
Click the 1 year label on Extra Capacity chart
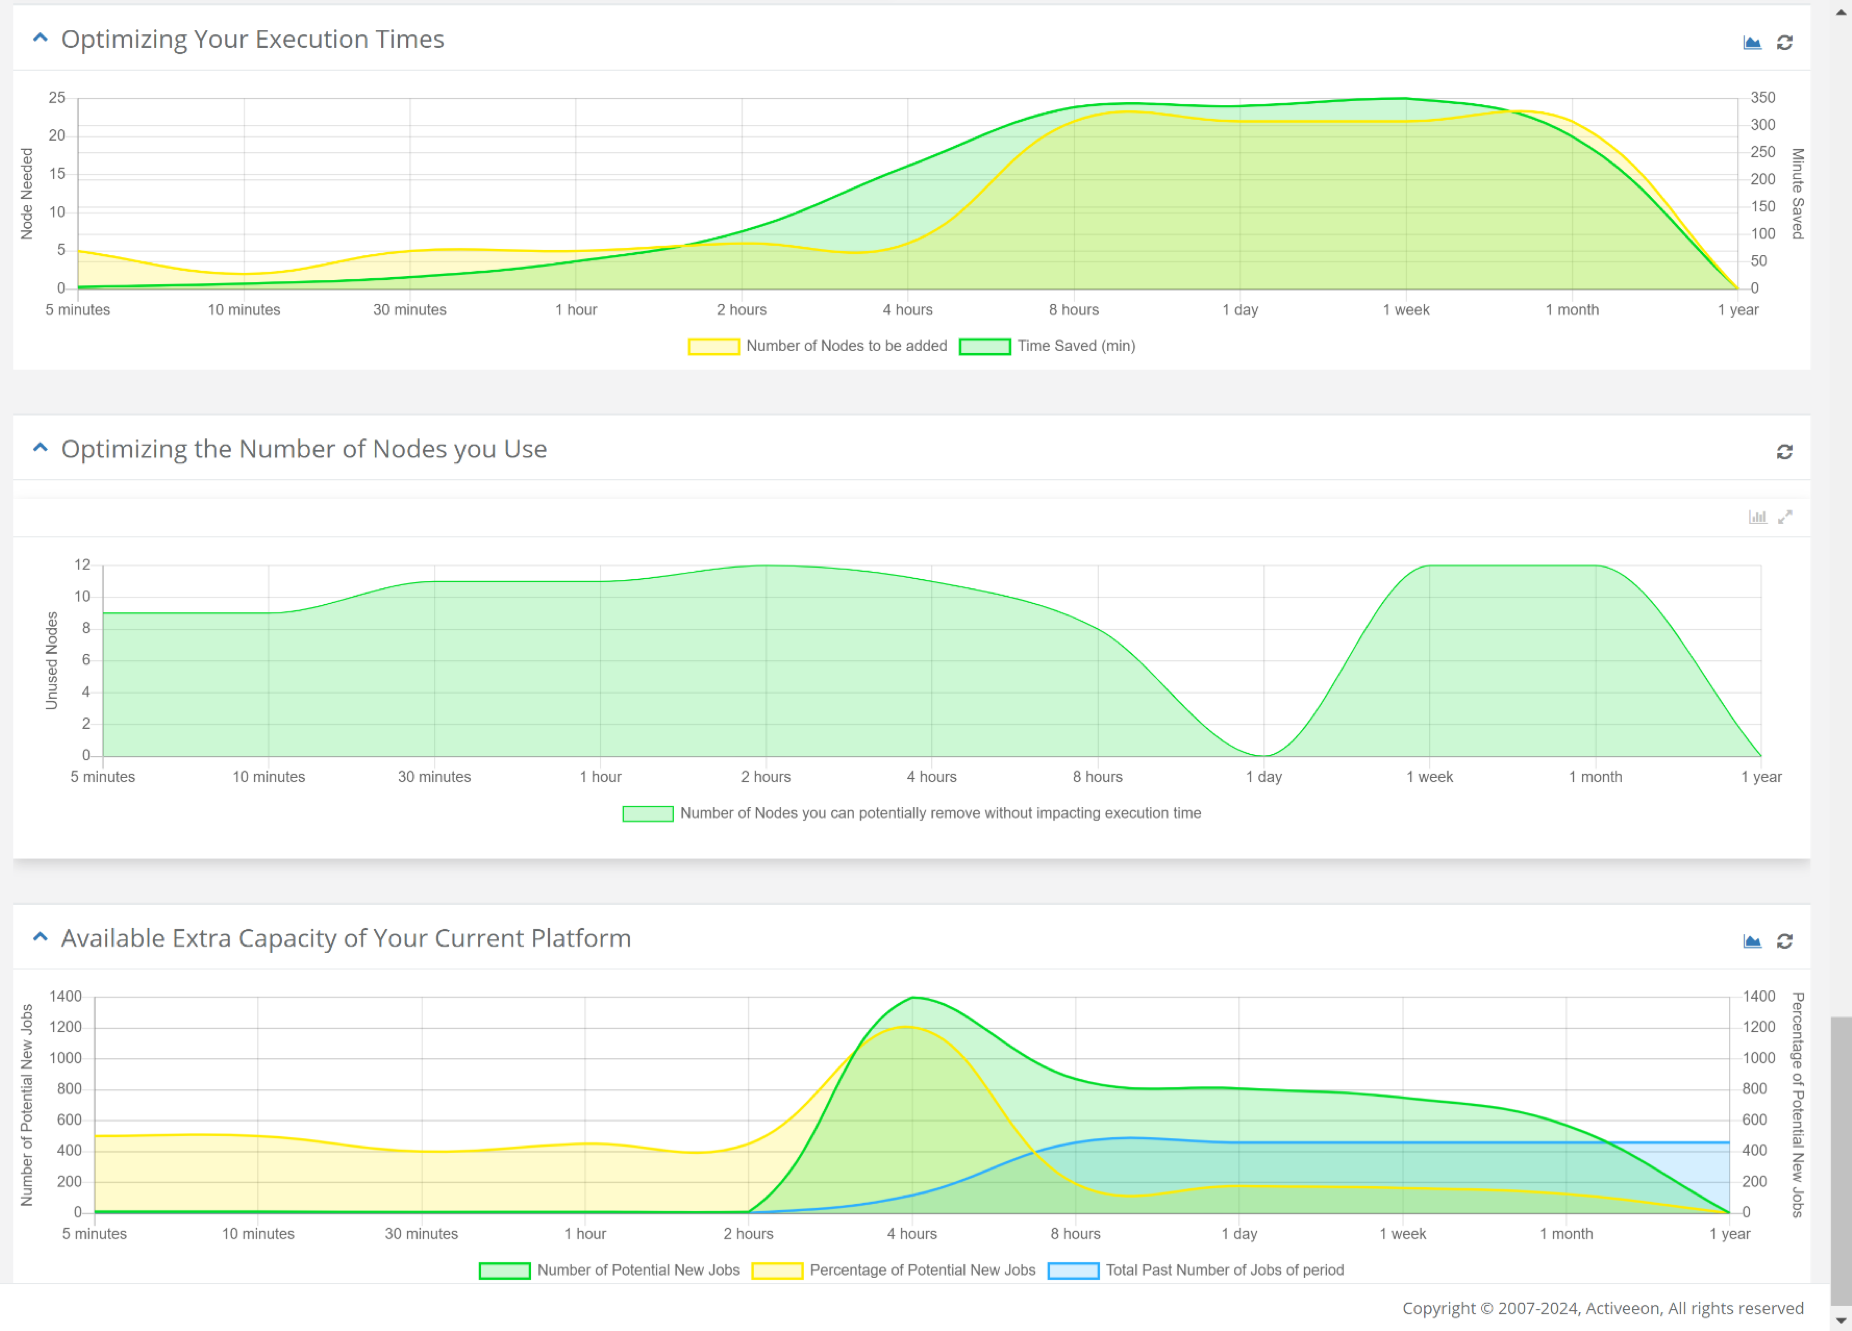tap(1730, 1234)
